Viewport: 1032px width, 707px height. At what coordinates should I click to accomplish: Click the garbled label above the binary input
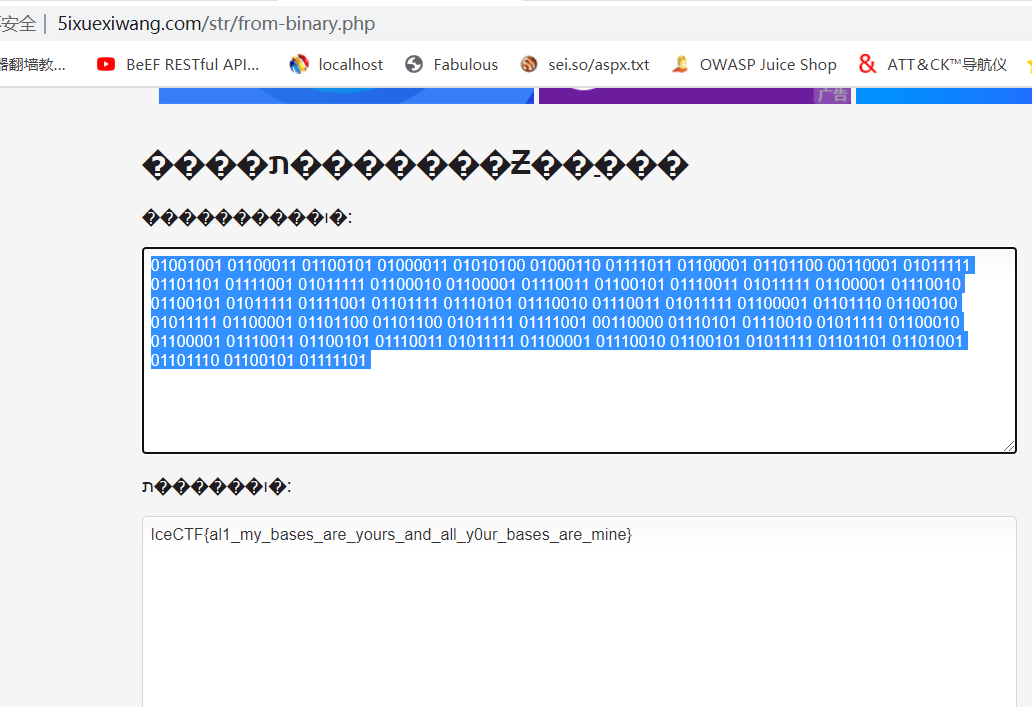tap(247, 218)
